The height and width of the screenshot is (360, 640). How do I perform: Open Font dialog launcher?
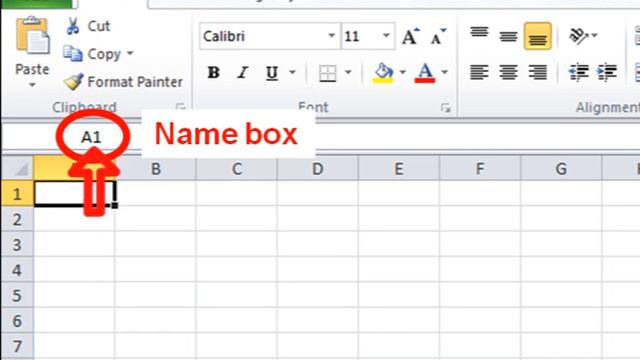(x=445, y=108)
